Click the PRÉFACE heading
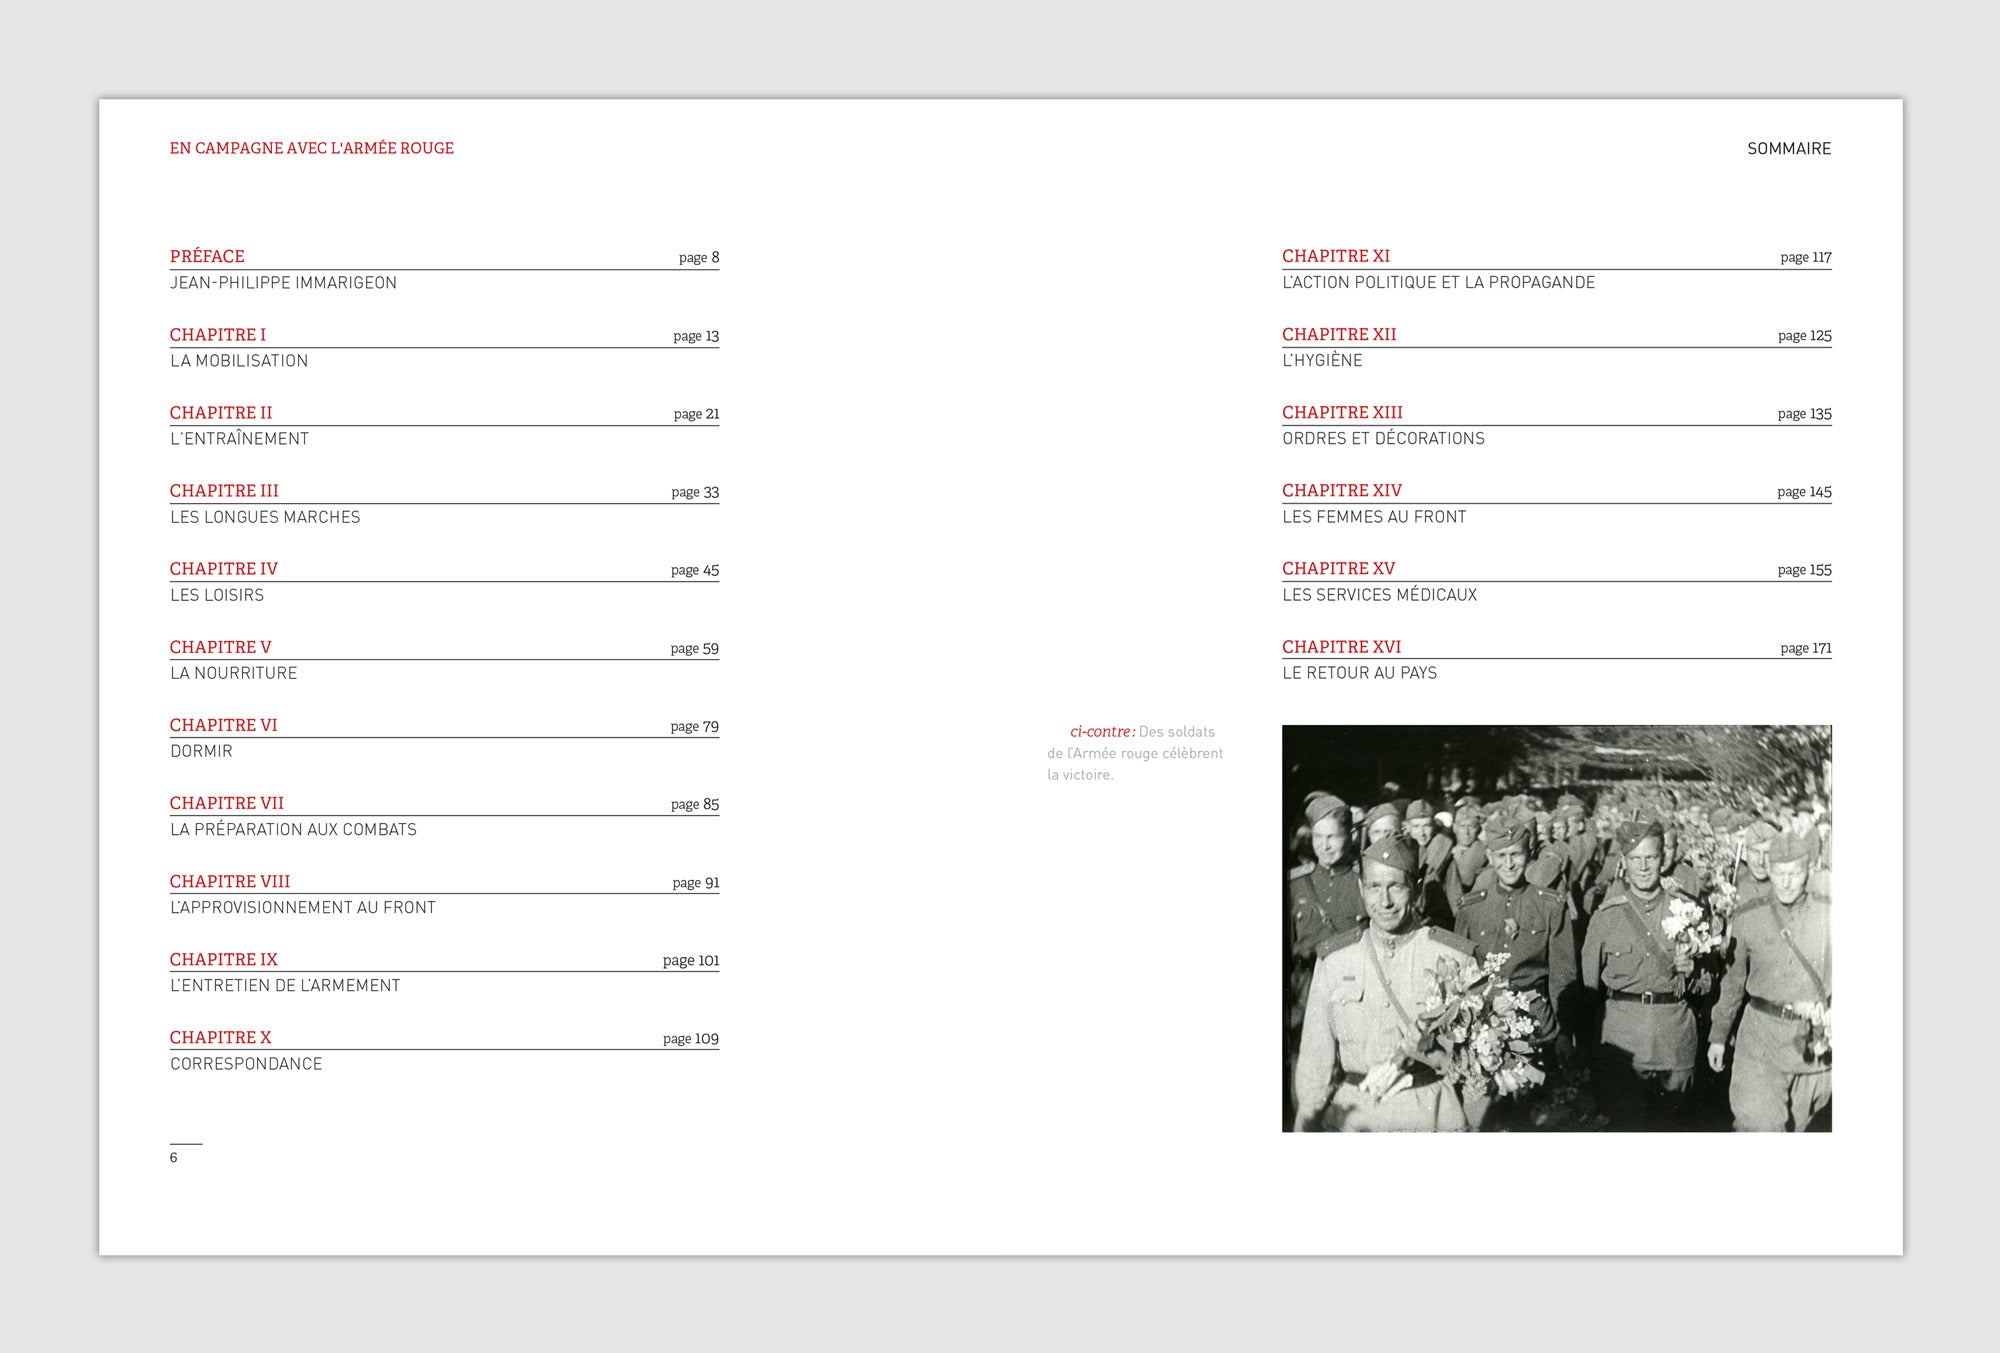Screen dimensions: 2000x1353 [x=207, y=256]
